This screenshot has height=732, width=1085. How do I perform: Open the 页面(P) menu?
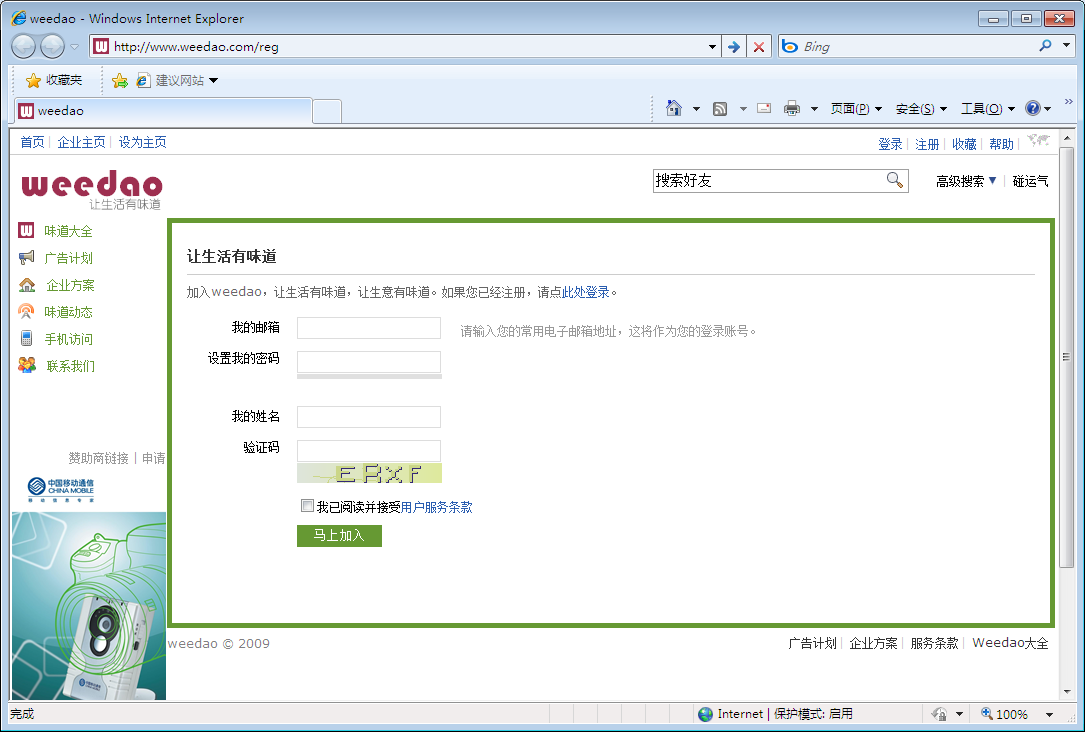857,109
